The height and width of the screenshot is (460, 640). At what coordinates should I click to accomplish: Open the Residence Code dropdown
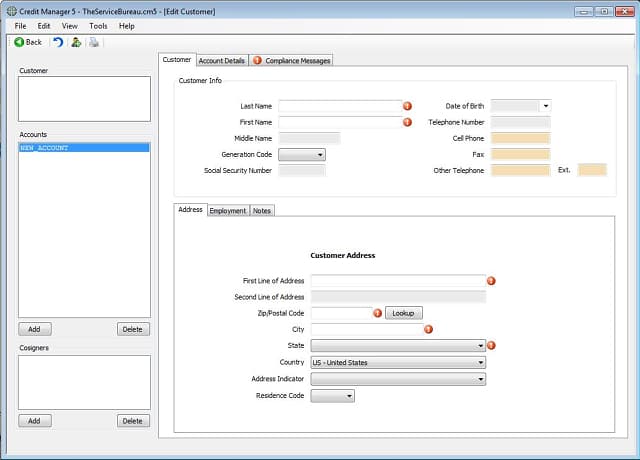[x=332, y=396]
